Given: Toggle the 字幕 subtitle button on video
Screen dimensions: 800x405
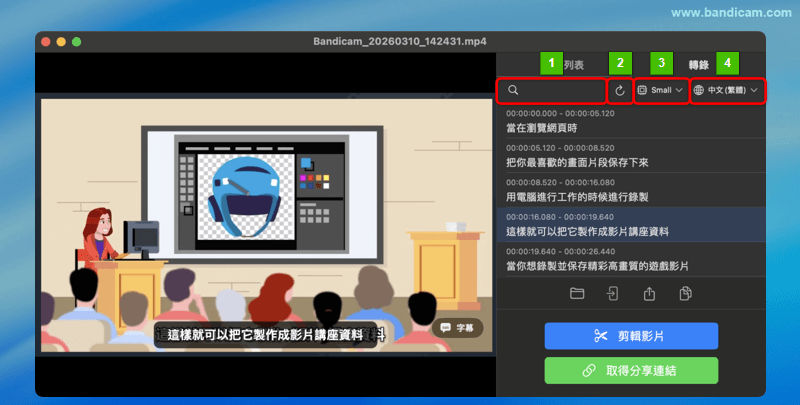Looking at the screenshot, I should click(457, 328).
